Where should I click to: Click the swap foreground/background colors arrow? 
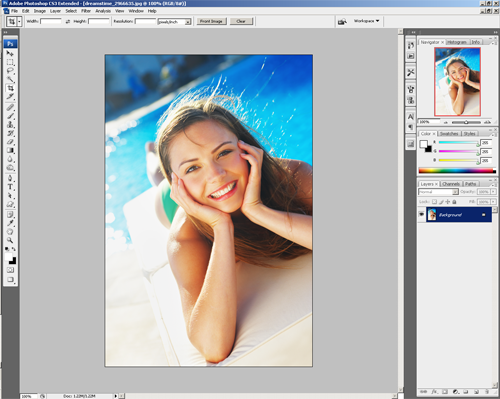[14, 249]
